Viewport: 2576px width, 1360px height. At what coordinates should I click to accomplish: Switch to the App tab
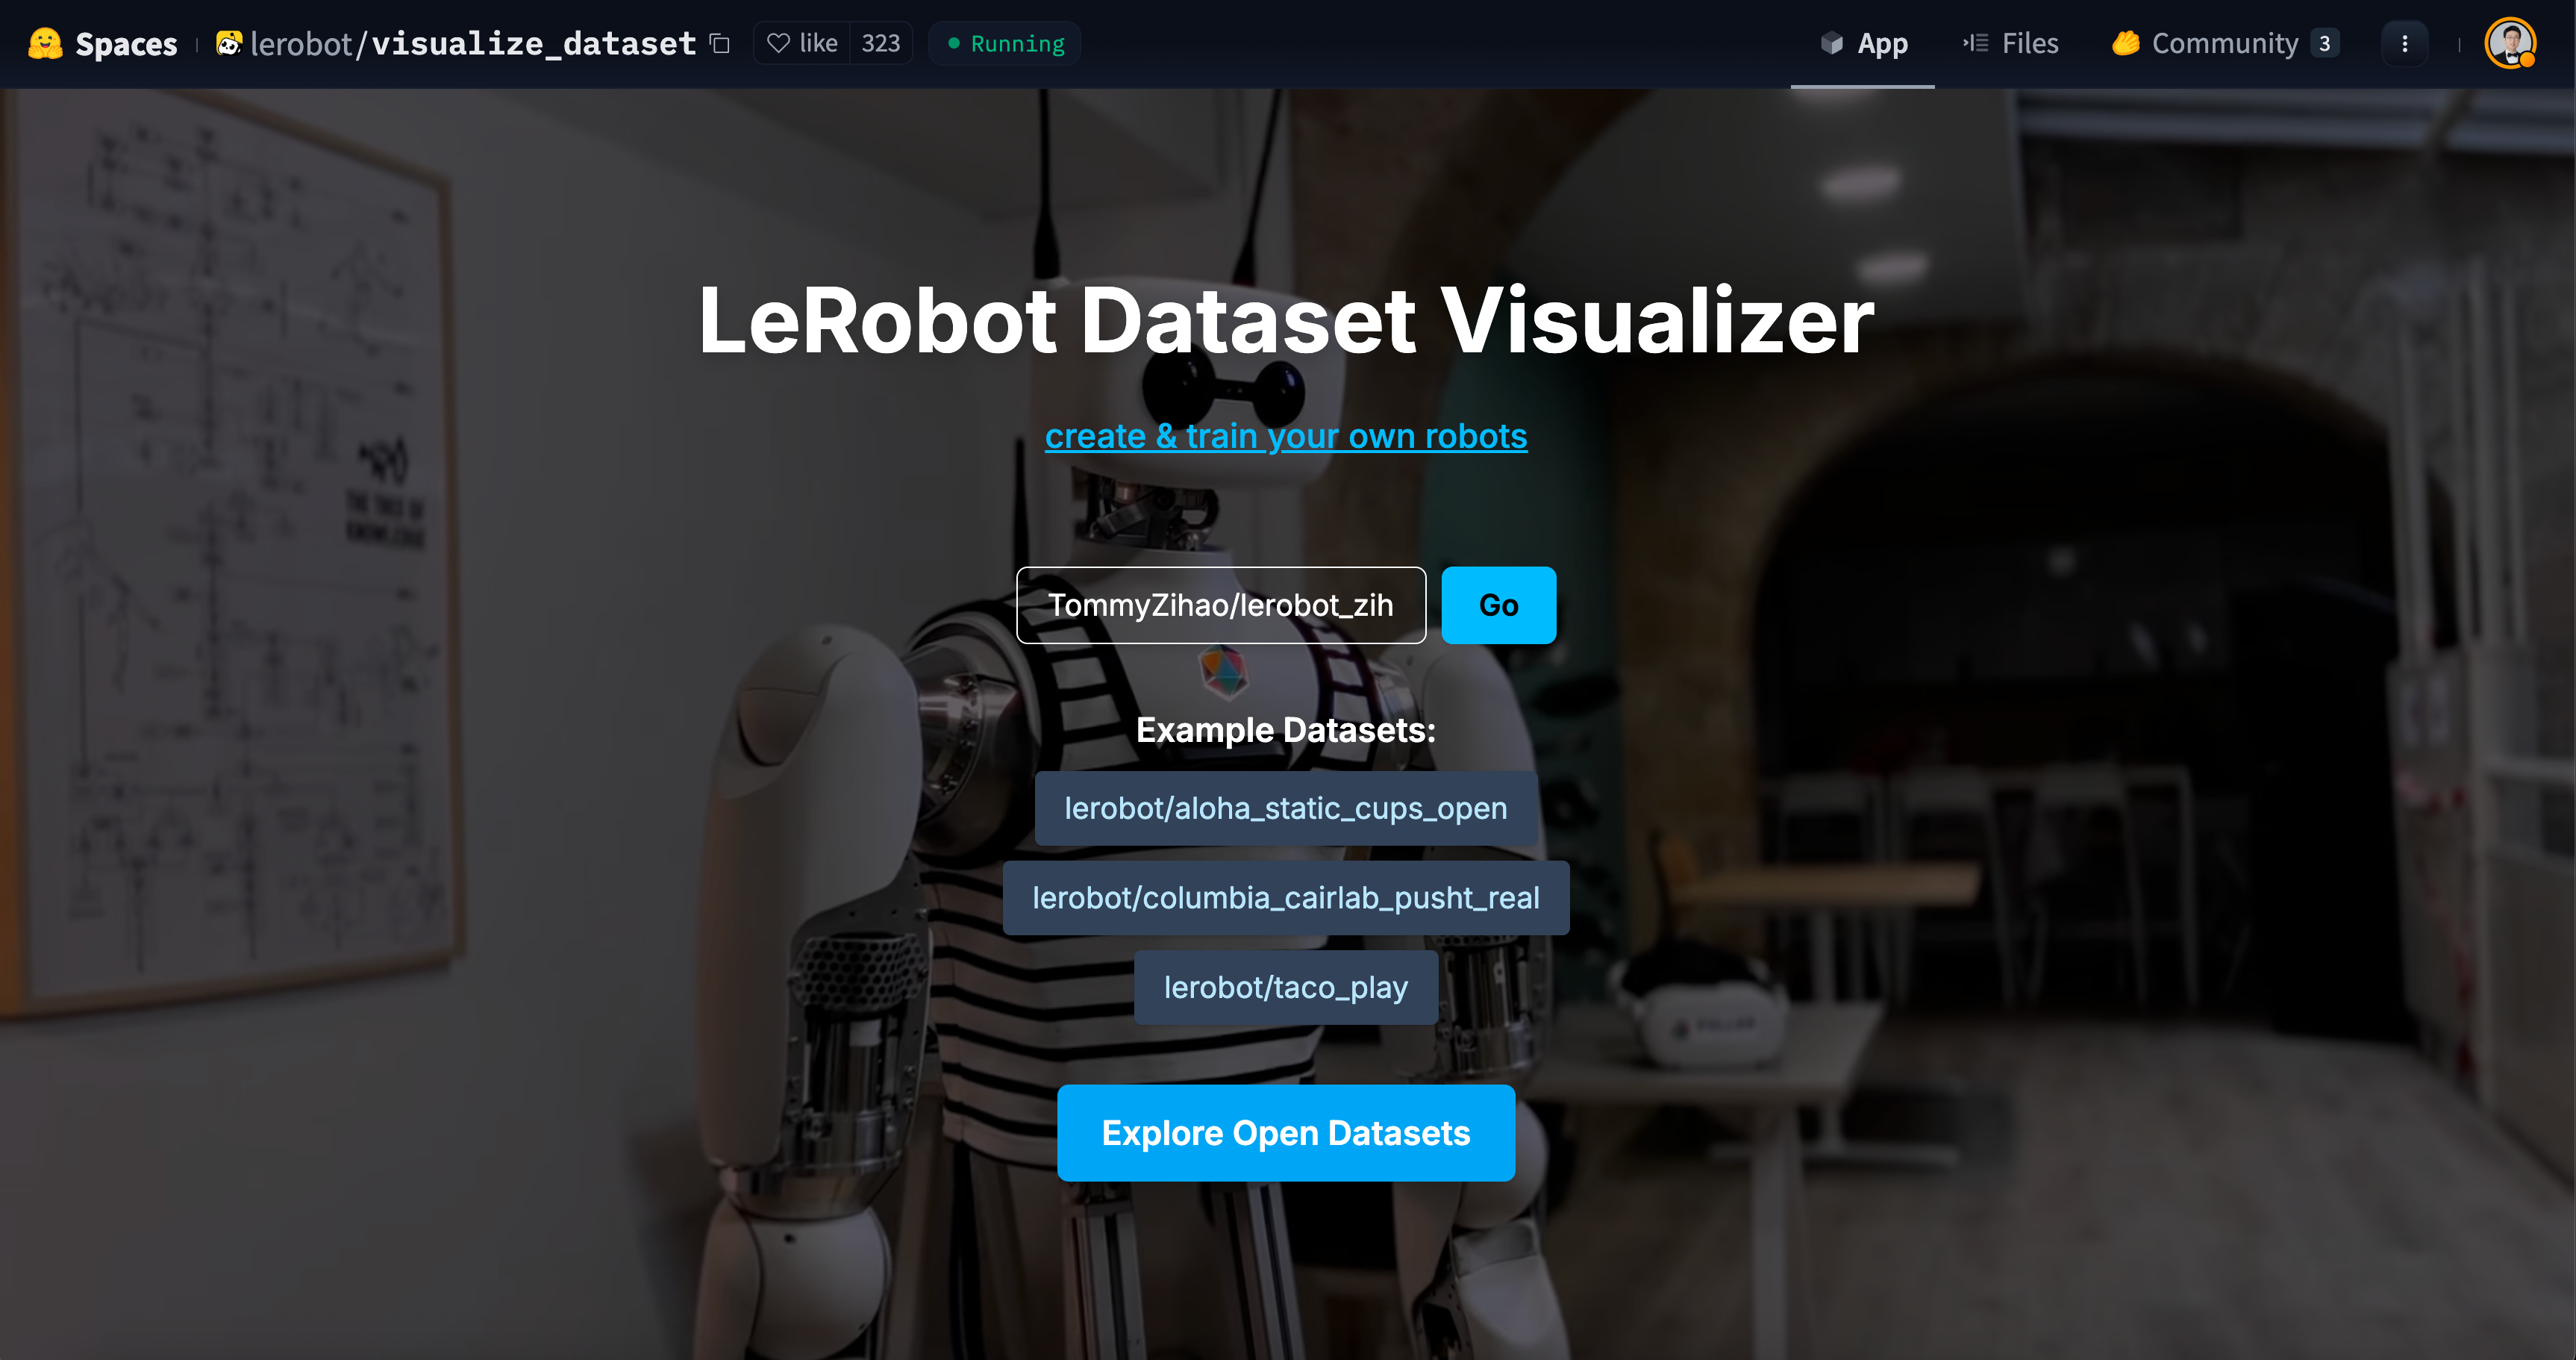(1863, 43)
